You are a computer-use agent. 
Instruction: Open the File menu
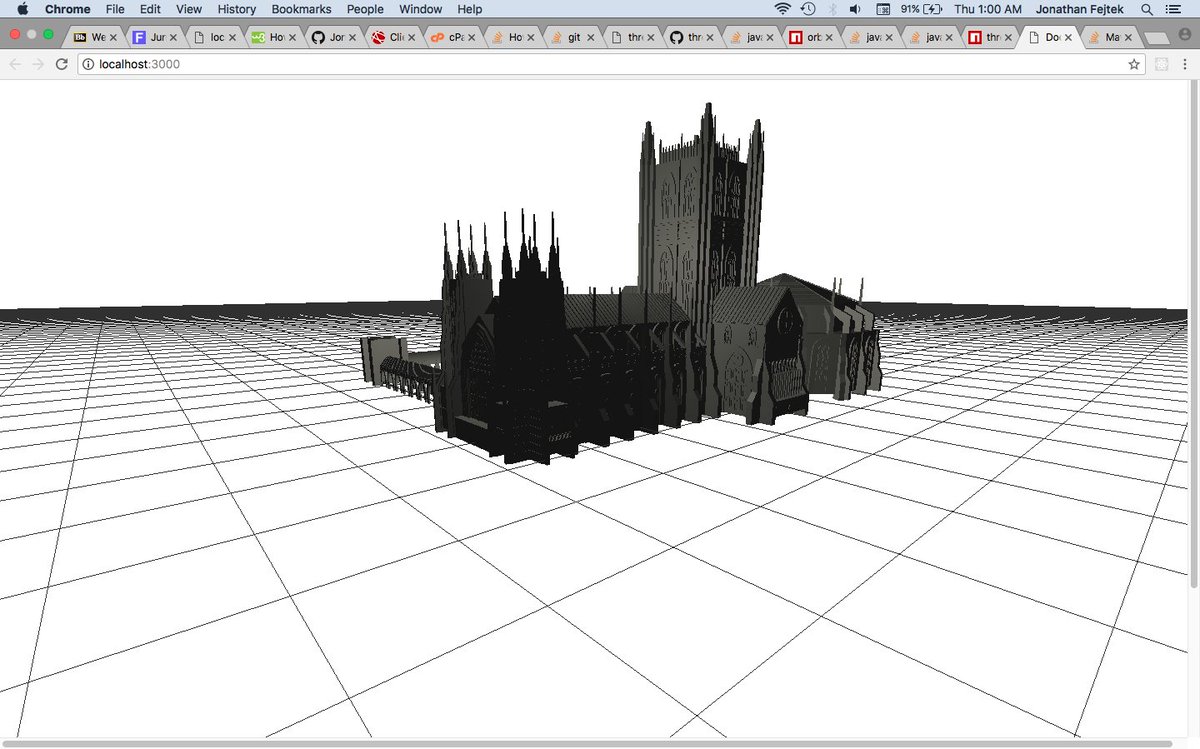coord(115,9)
